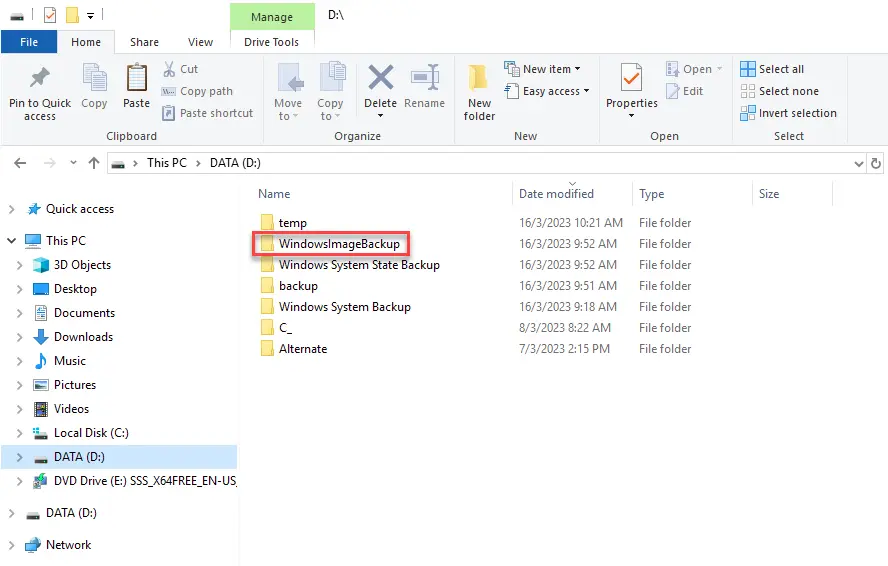Open the File menu tab
The height and width of the screenshot is (566, 888).
(29, 42)
